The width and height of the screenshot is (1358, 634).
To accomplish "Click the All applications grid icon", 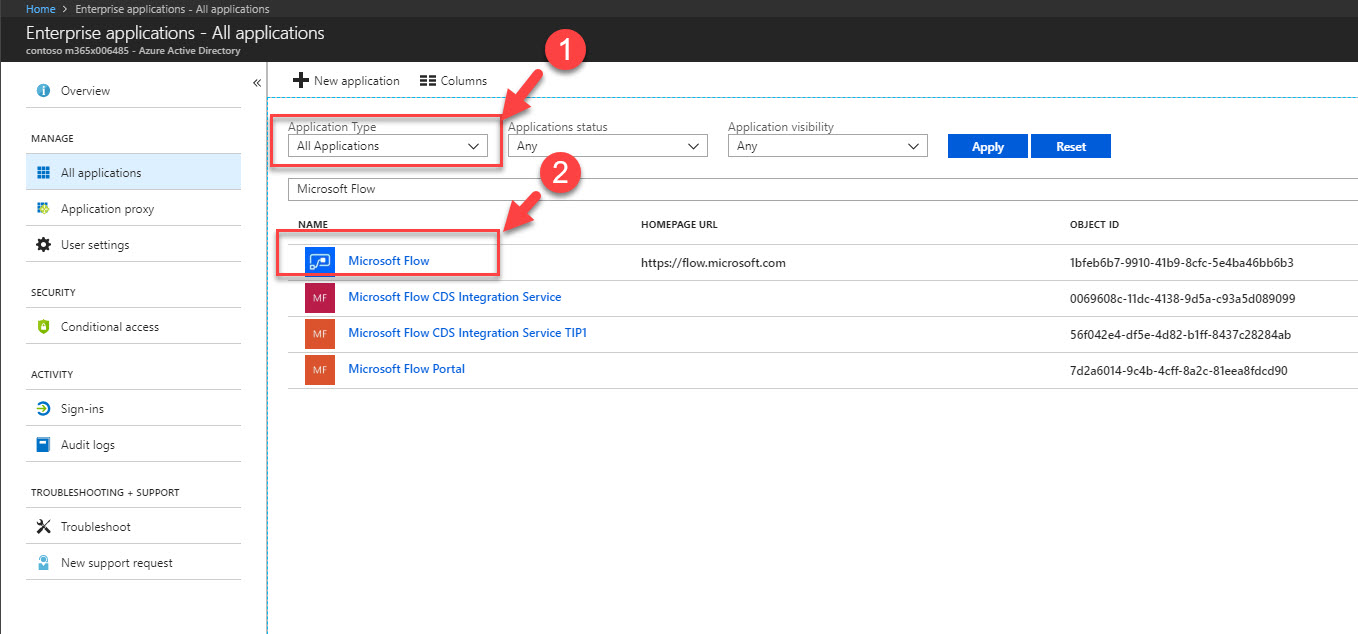I will tap(43, 173).
